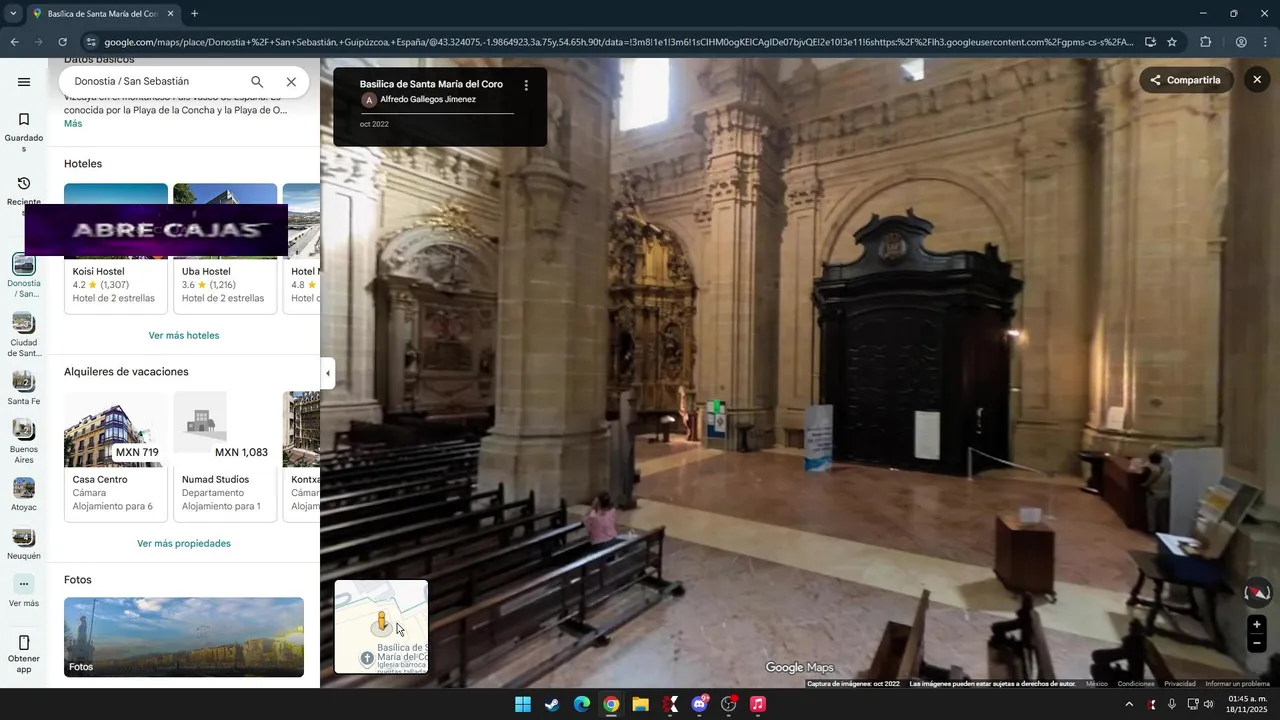1280x720 pixels.
Task: Click Ver más hoteles link
Action: (184, 335)
